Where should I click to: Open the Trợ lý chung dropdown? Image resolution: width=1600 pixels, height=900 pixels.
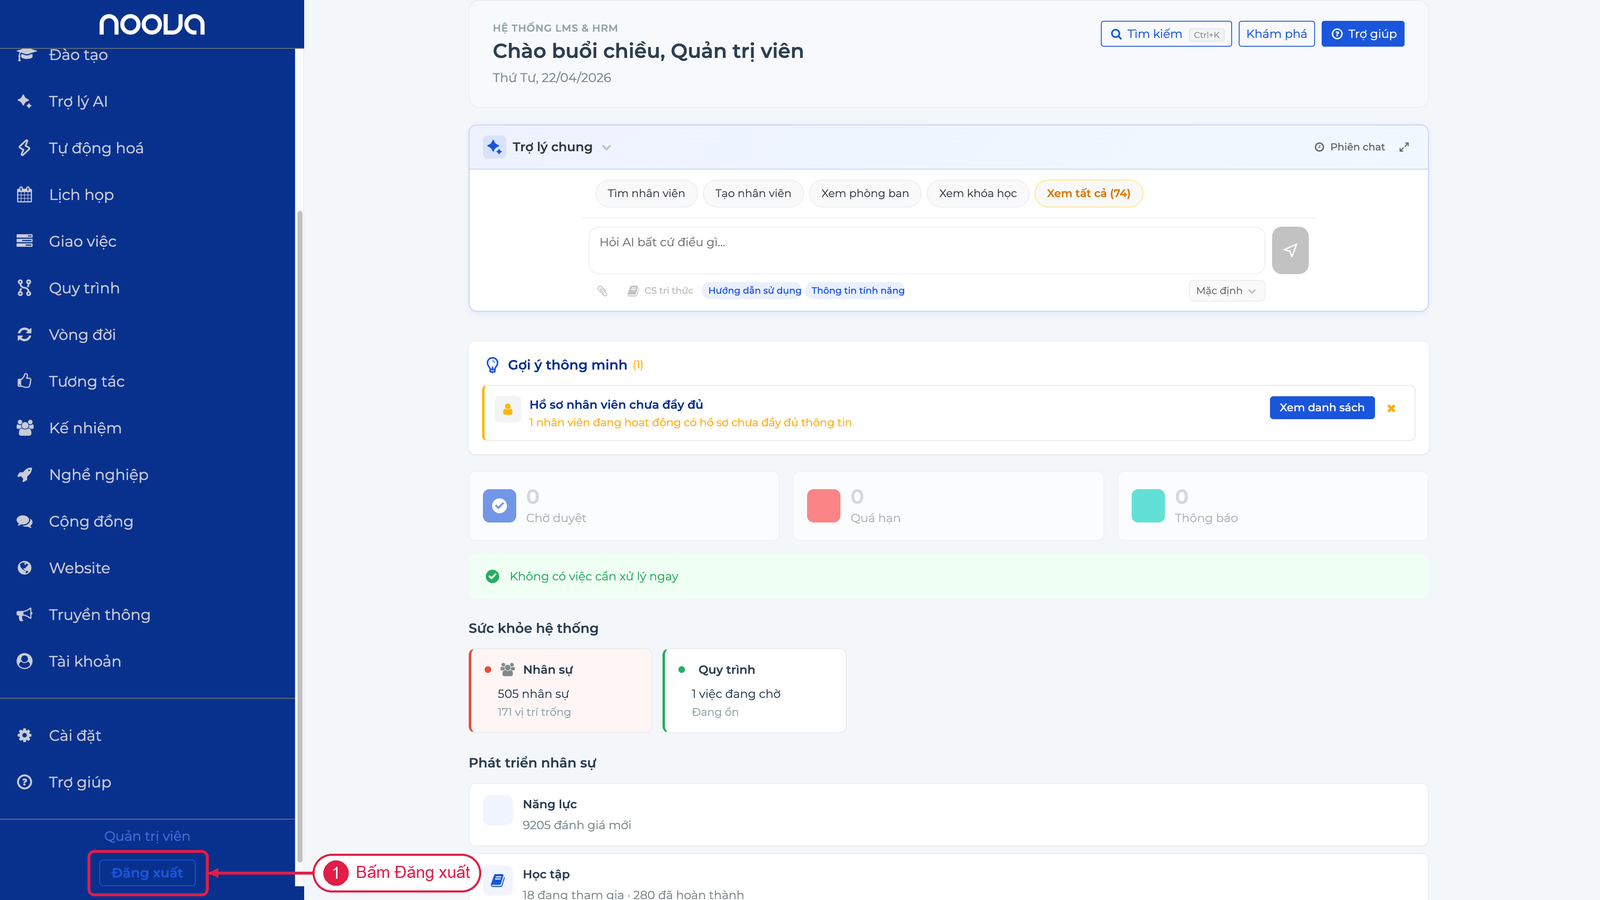coord(606,148)
